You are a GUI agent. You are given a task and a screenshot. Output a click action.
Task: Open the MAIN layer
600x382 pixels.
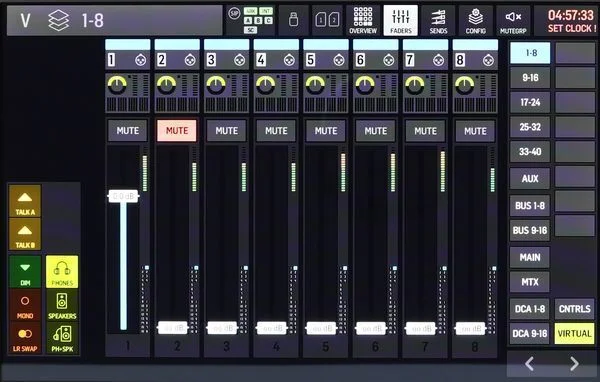(x=530, y=257)
